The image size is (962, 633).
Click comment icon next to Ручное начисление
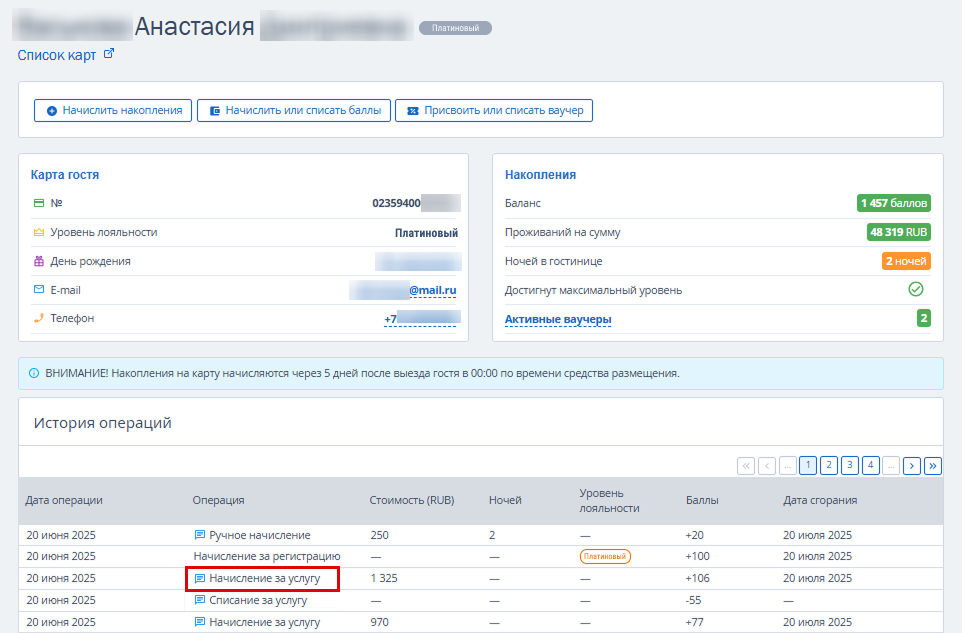click(199, 535)
